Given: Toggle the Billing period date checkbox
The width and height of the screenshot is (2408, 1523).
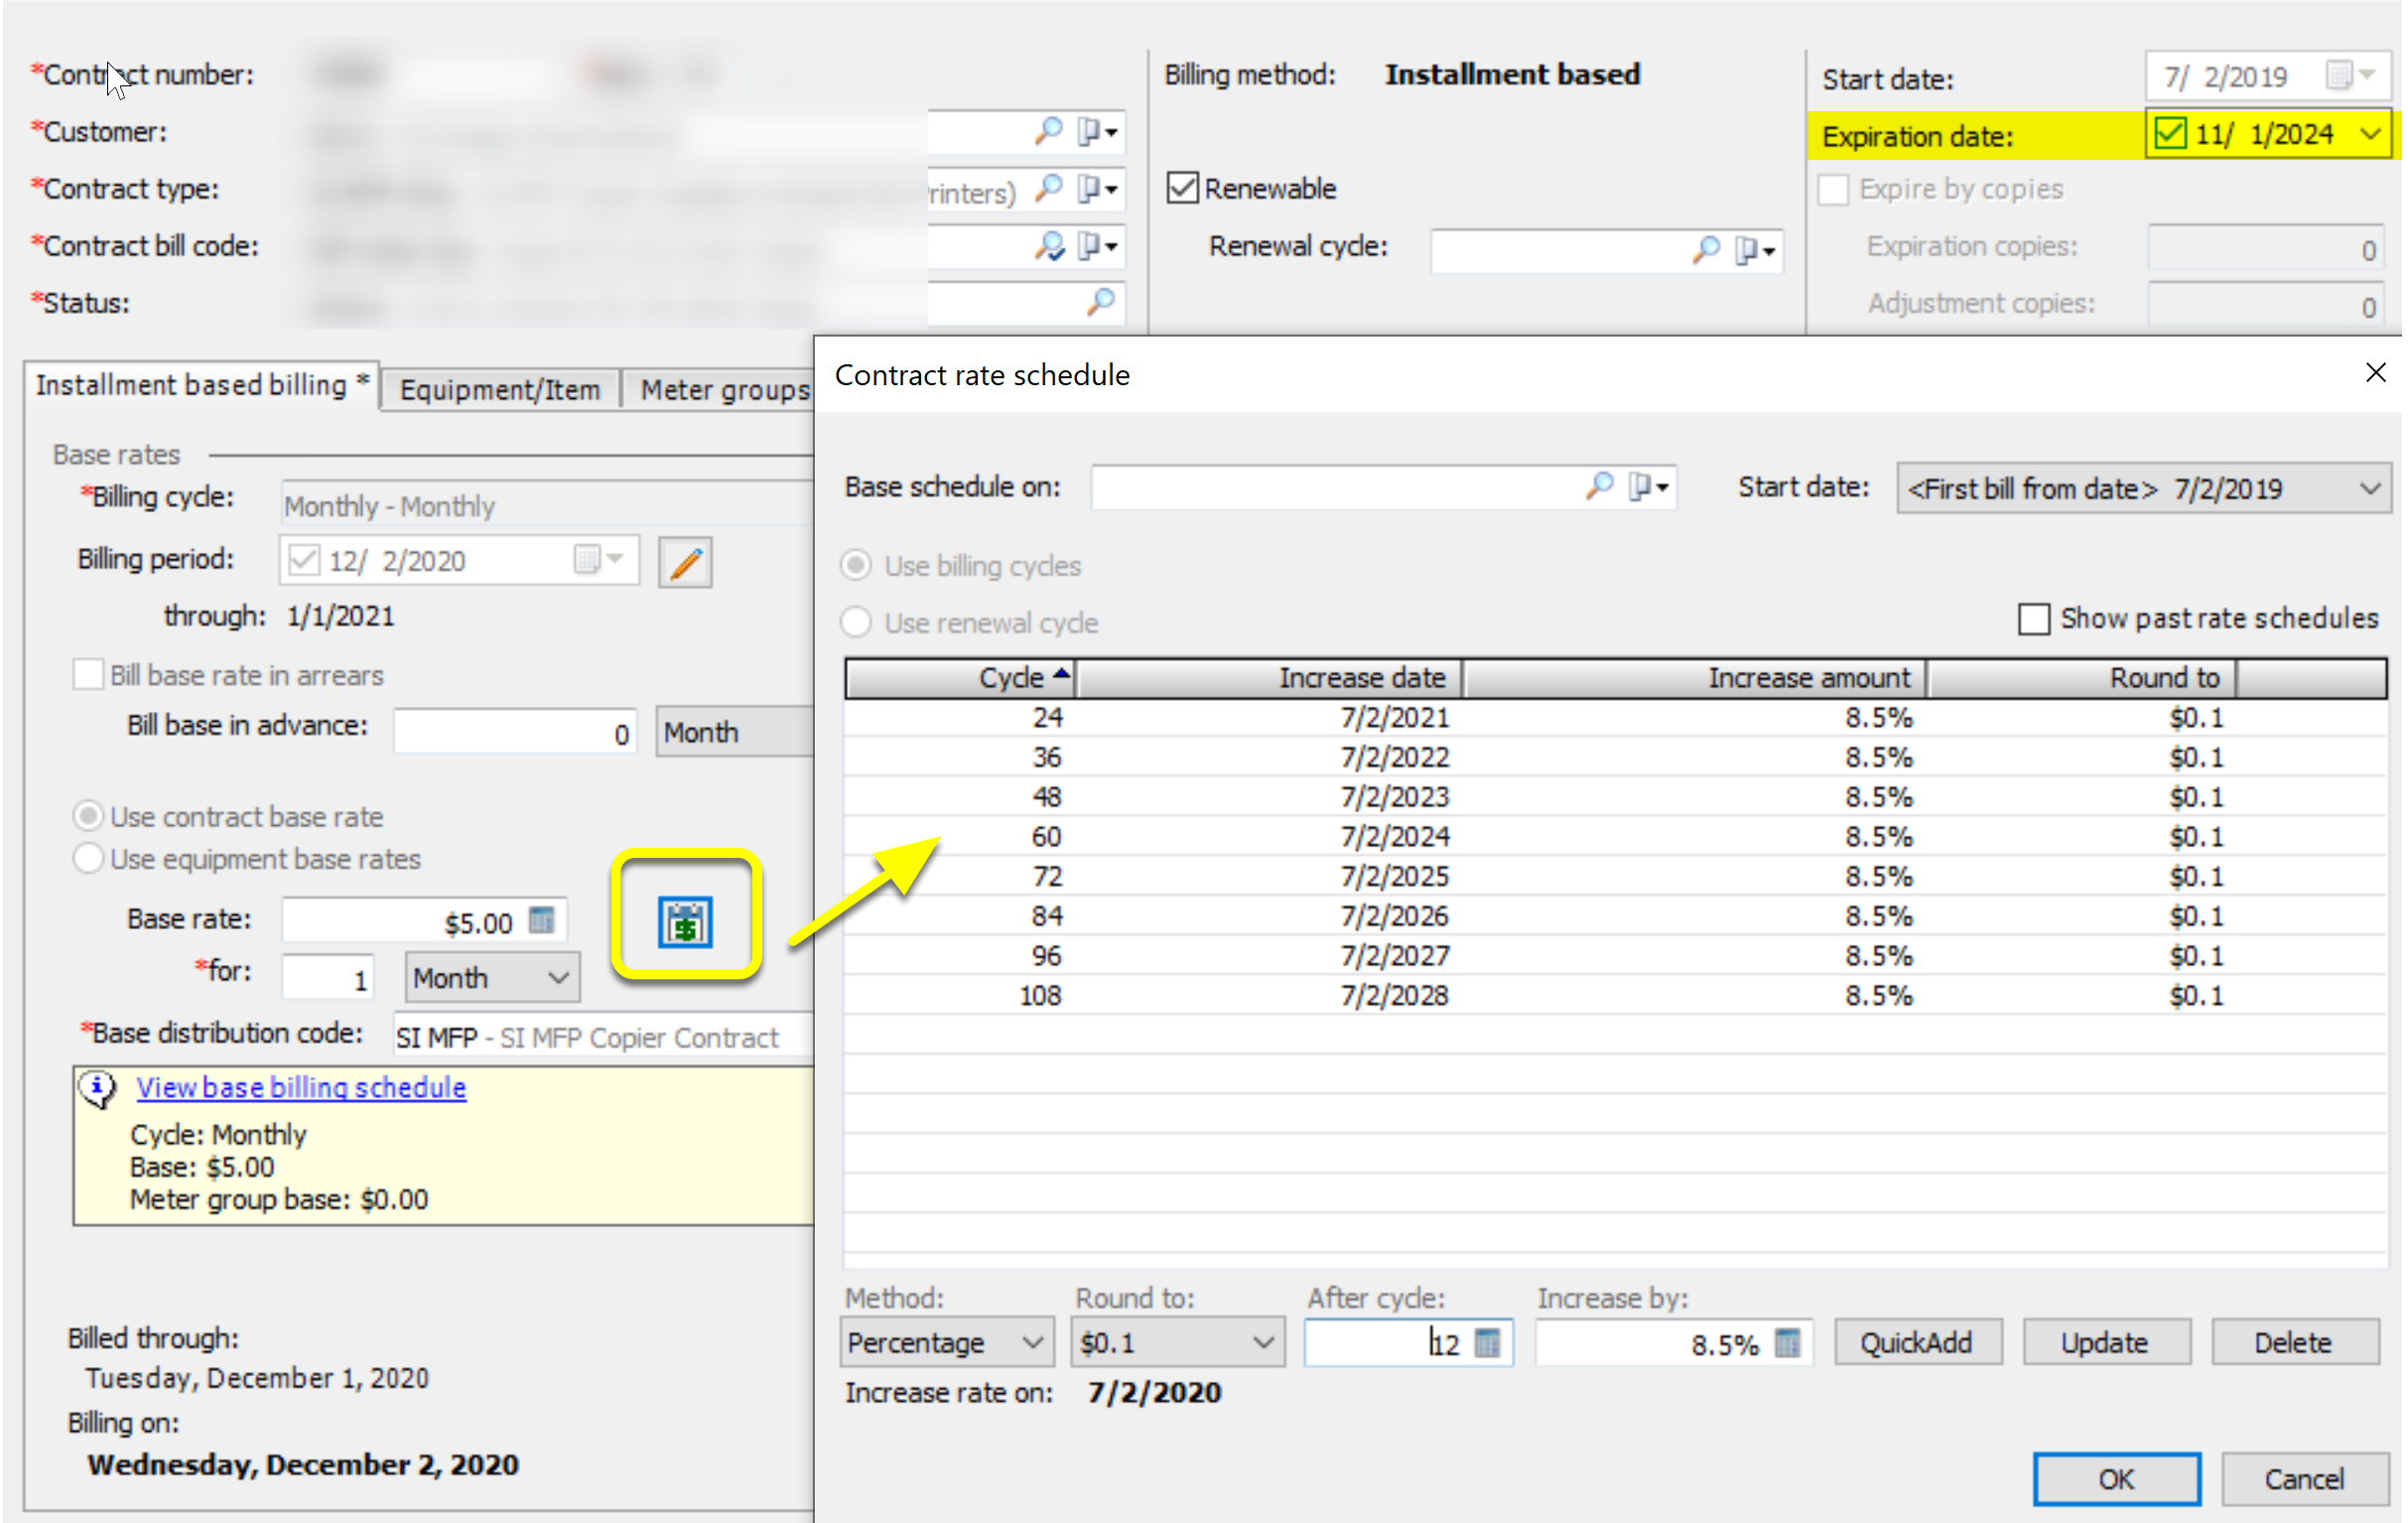Looking at the screenshot, I should click(x=303, y=560).
